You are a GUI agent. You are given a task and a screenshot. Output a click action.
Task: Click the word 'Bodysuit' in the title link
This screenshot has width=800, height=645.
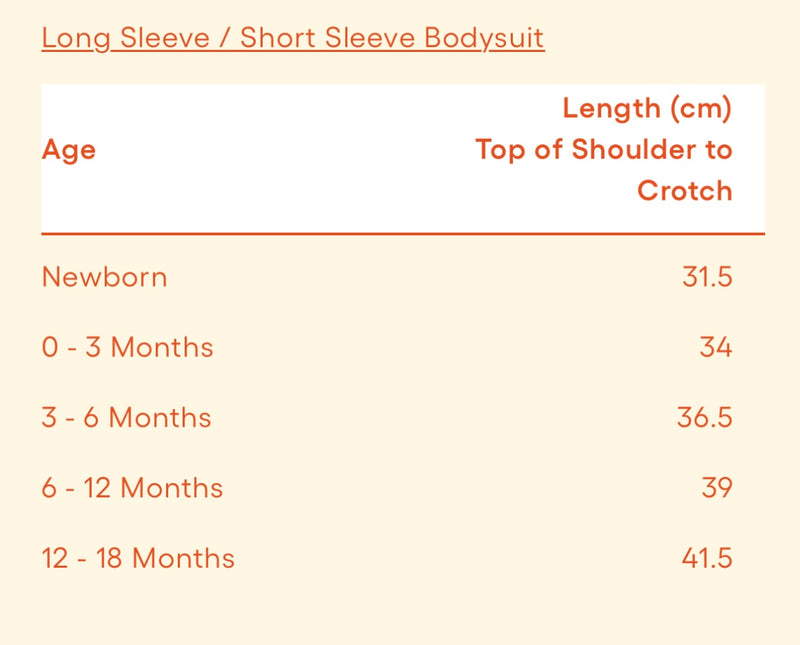[483, 39]
